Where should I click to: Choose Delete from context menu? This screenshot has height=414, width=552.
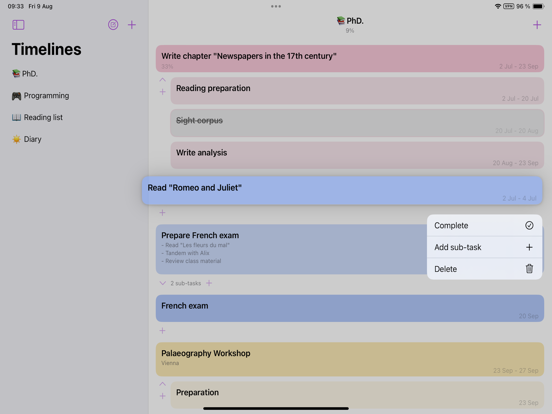pos(484,269)
